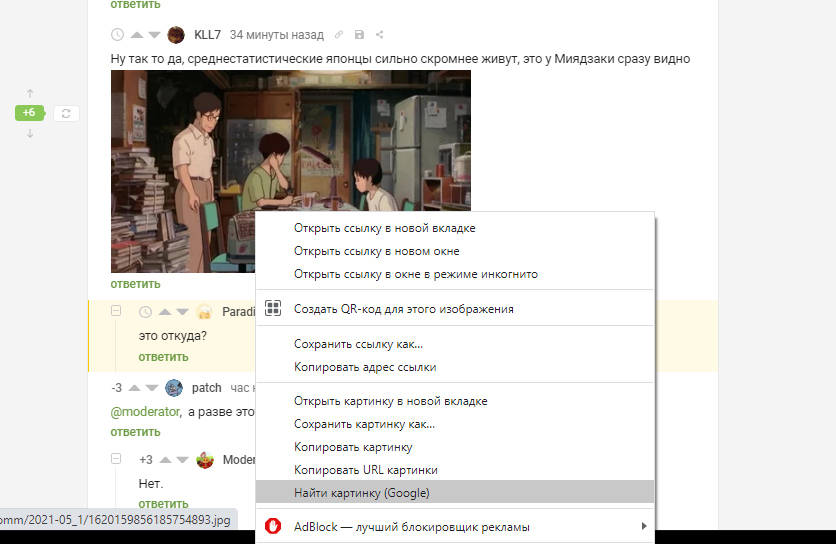Screen dimensions: 836x544
Task: Downvote the patch comment
Action: (152, 388)
